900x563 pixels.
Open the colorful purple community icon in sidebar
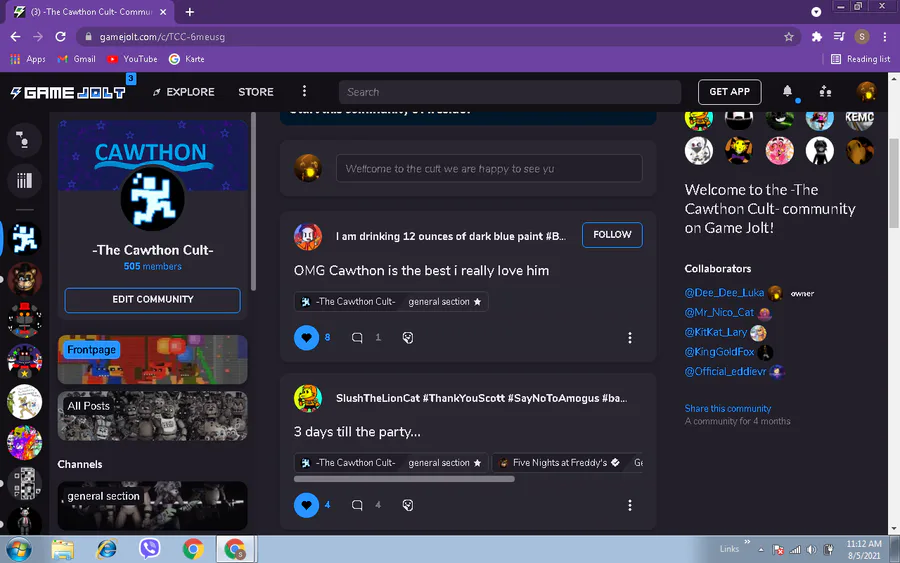pos(24,442)
